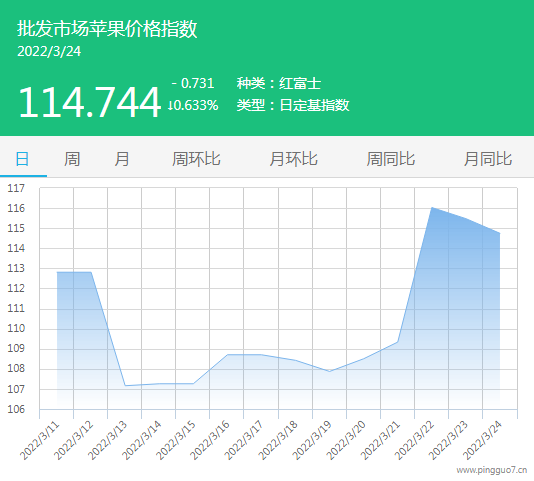
Task: Open the 周同比 tab
Action: [x=391, y=159]
